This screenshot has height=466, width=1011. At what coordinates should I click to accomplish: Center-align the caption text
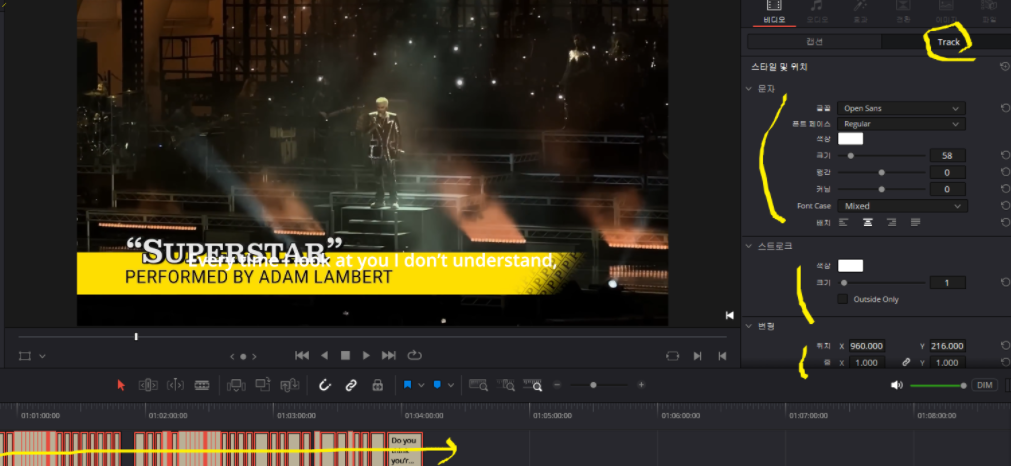[x=868, y=222]
